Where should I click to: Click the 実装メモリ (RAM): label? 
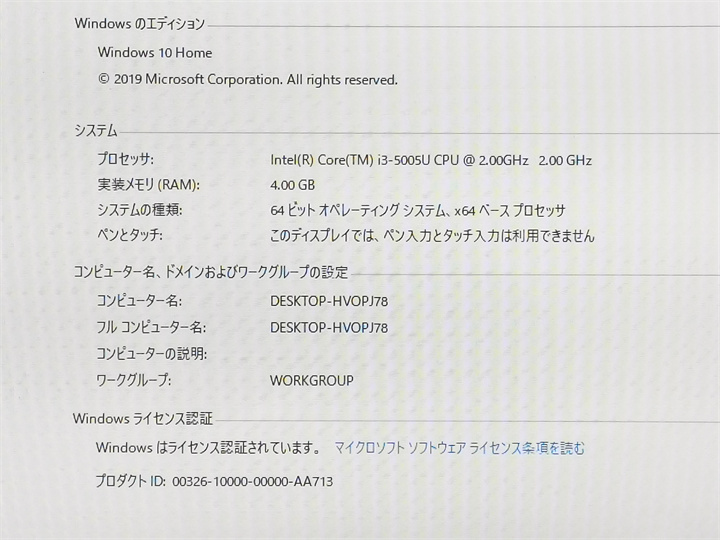tap(148, 185)
